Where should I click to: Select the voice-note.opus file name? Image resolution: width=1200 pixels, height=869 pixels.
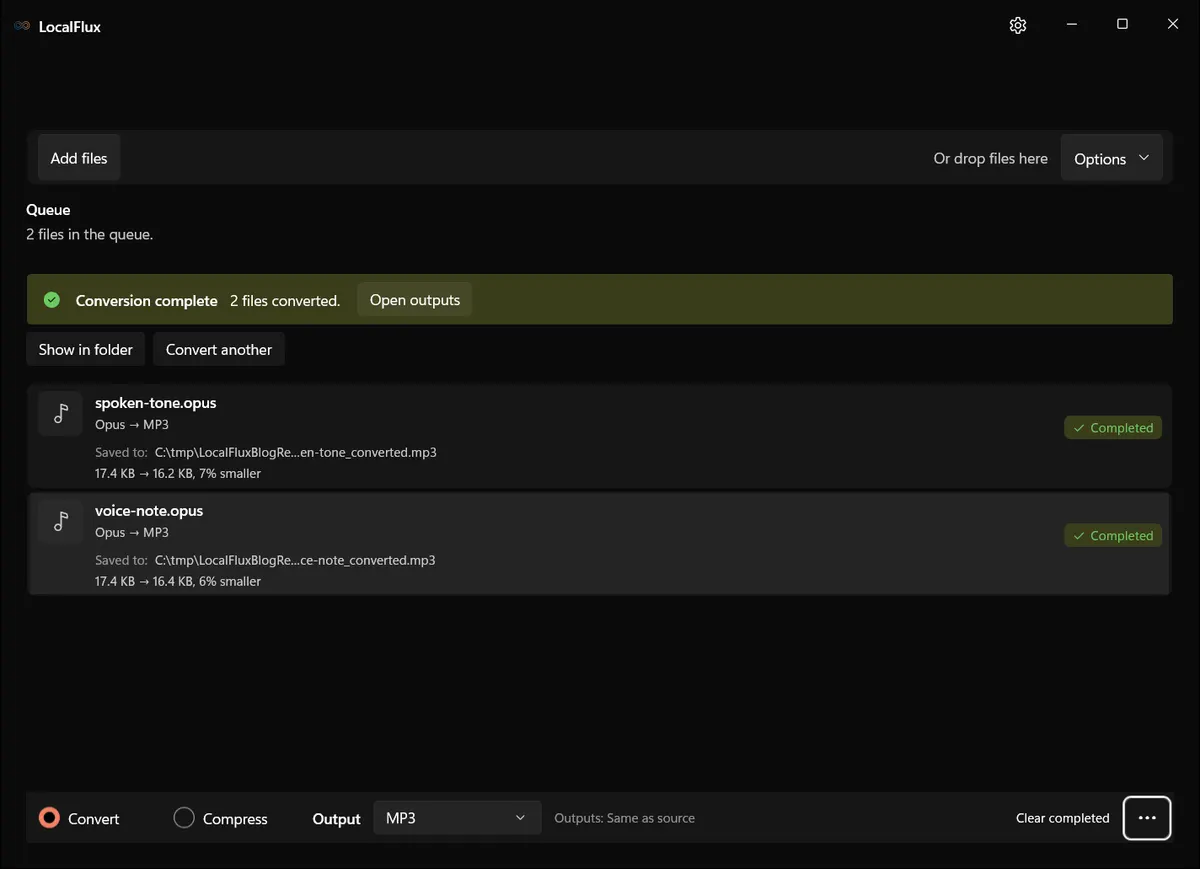click(149, 511)
